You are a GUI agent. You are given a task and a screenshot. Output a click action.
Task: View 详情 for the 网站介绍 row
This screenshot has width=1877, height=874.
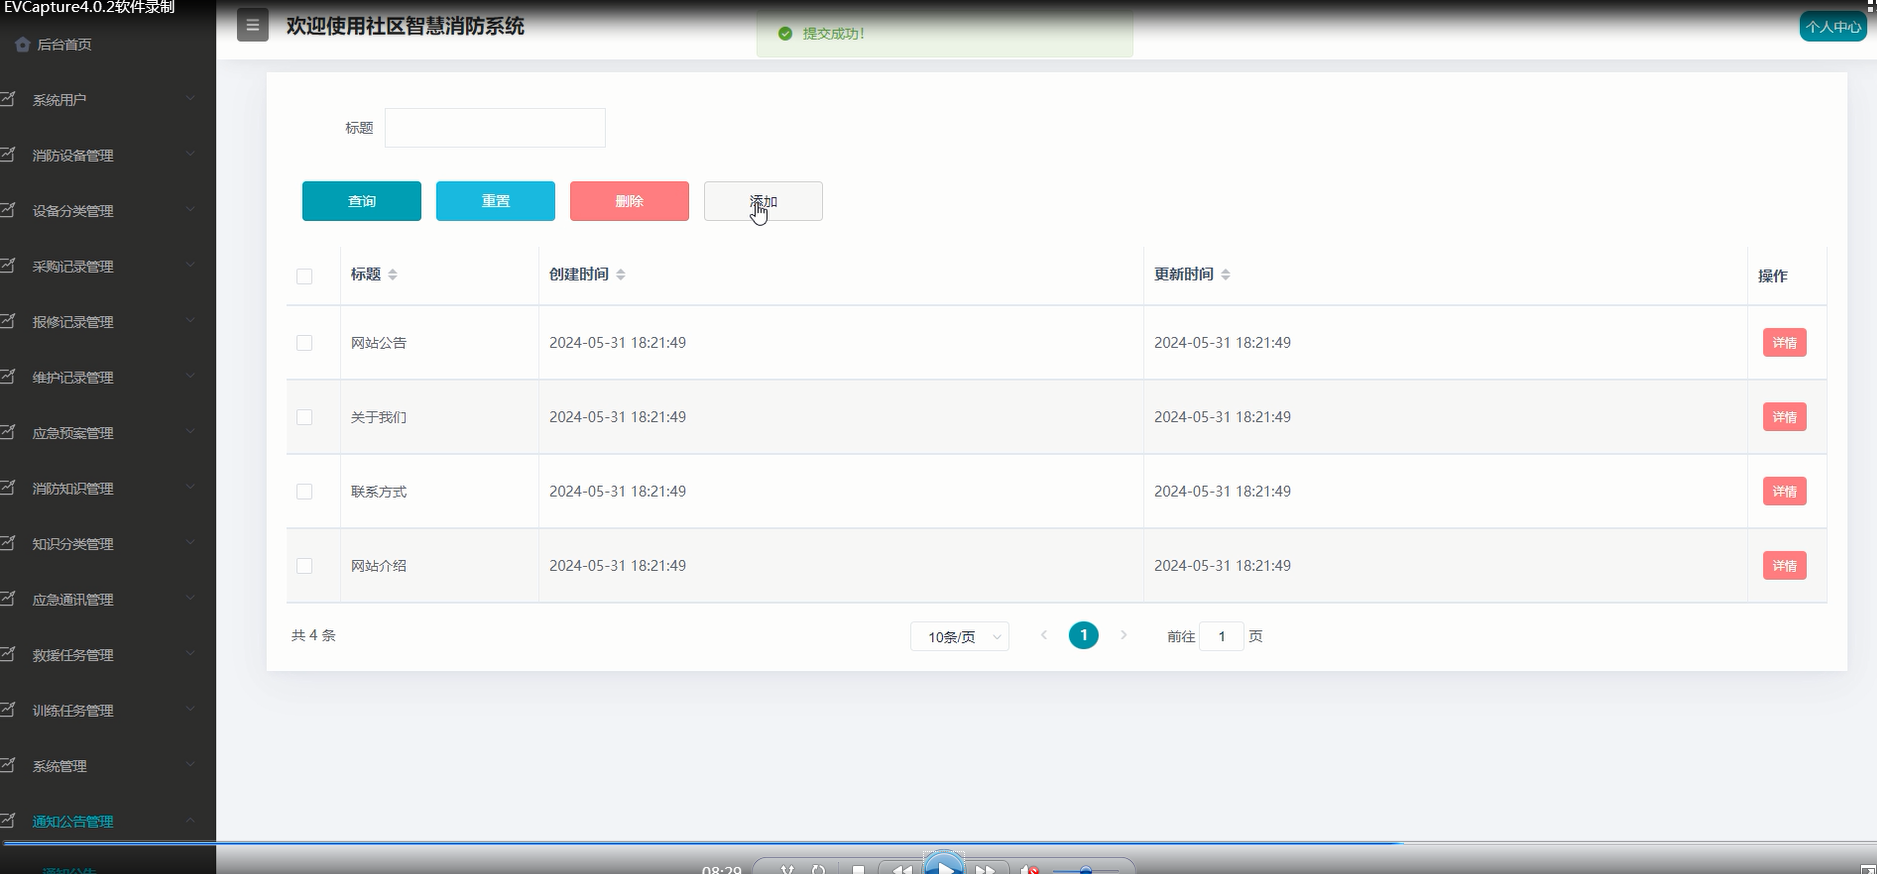click(x=1785, y=566)
